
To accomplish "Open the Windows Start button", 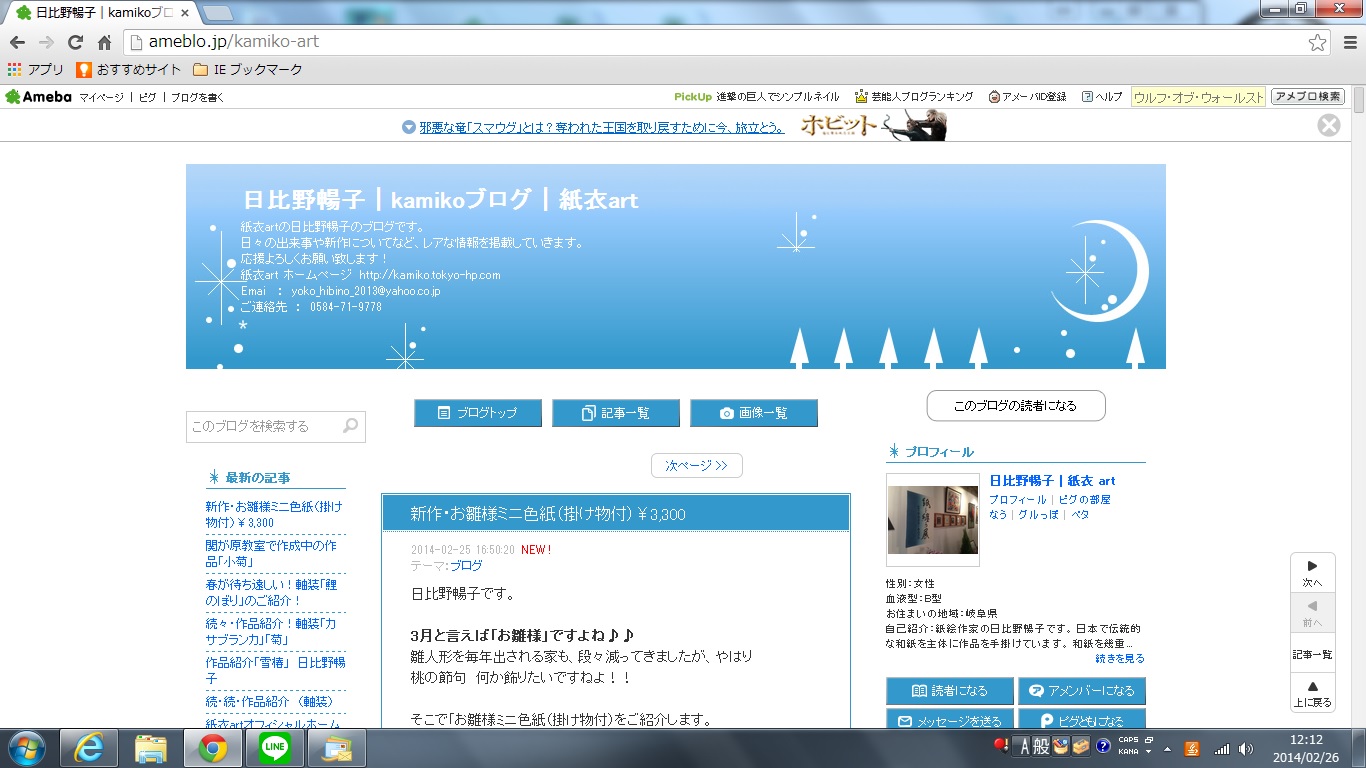I will pos(26,748).
